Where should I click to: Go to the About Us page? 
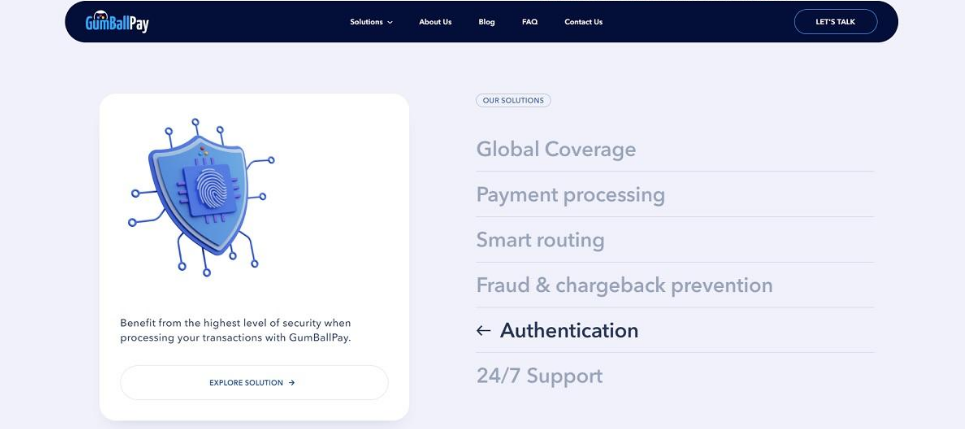point(435,22)
